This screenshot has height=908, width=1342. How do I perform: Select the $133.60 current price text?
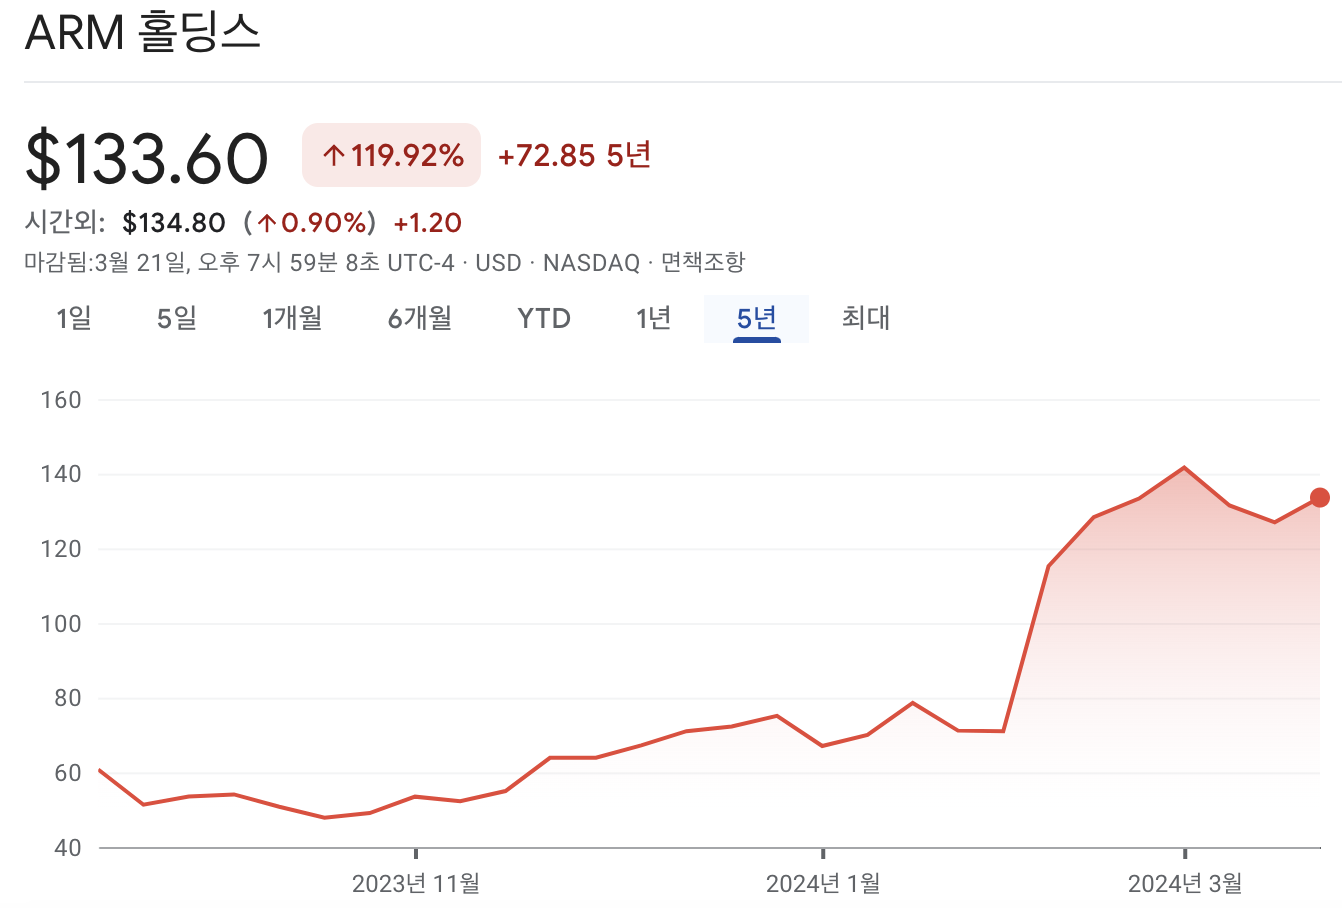(x=148, y=155)
